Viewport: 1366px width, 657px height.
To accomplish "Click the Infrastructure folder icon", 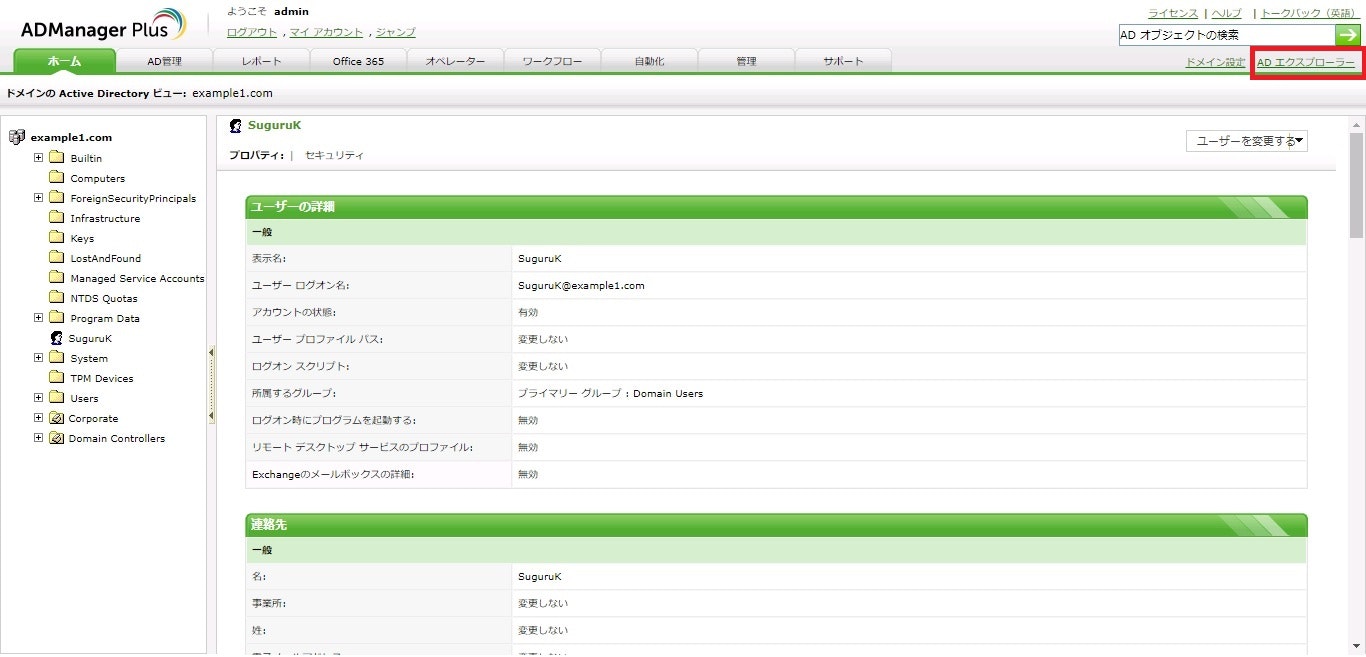I will [x=57, y=218].
